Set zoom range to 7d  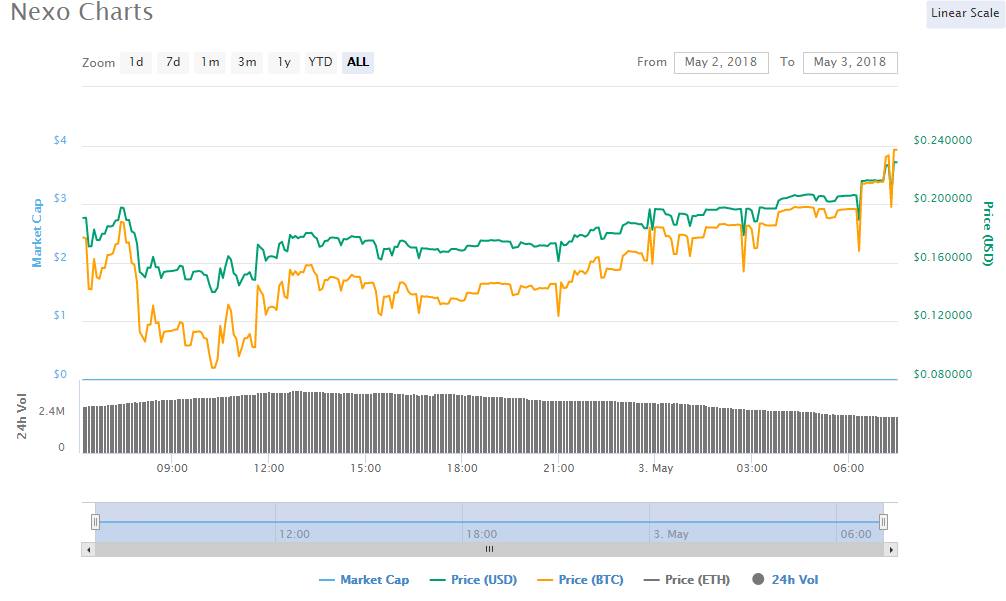173,62
